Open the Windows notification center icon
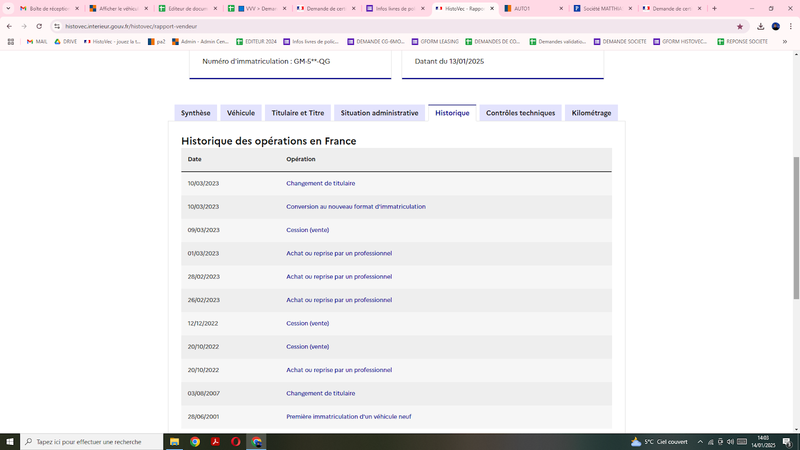This screenshot has height=450, width=800. [787, 442]
